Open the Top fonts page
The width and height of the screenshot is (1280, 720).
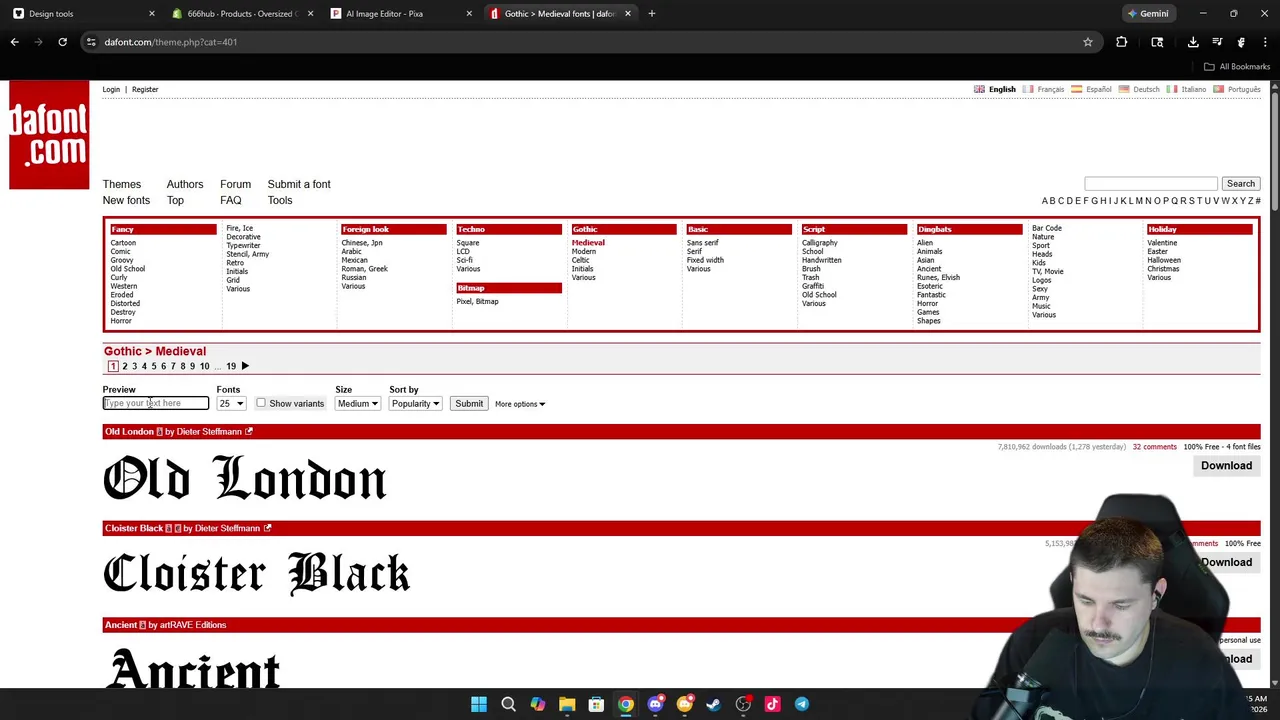click(x=175, y=200)
